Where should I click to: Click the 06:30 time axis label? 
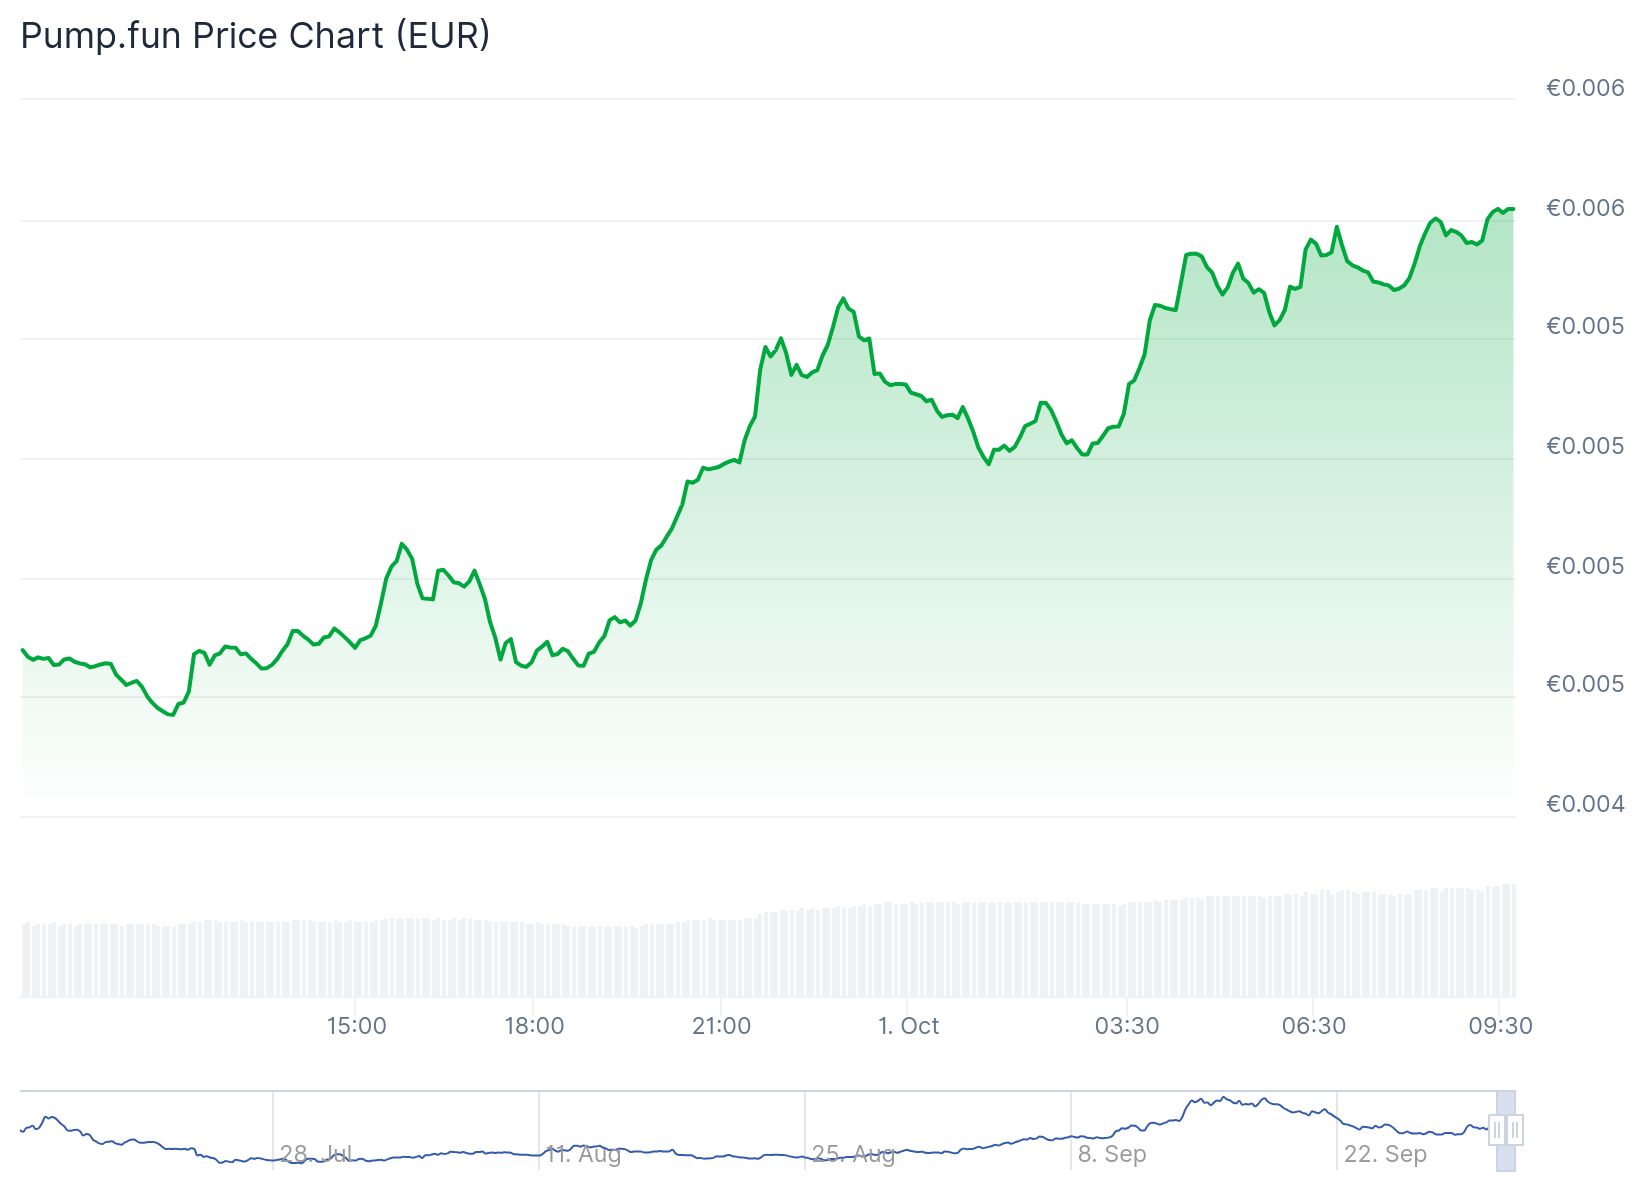[x=1314, y=1026]
